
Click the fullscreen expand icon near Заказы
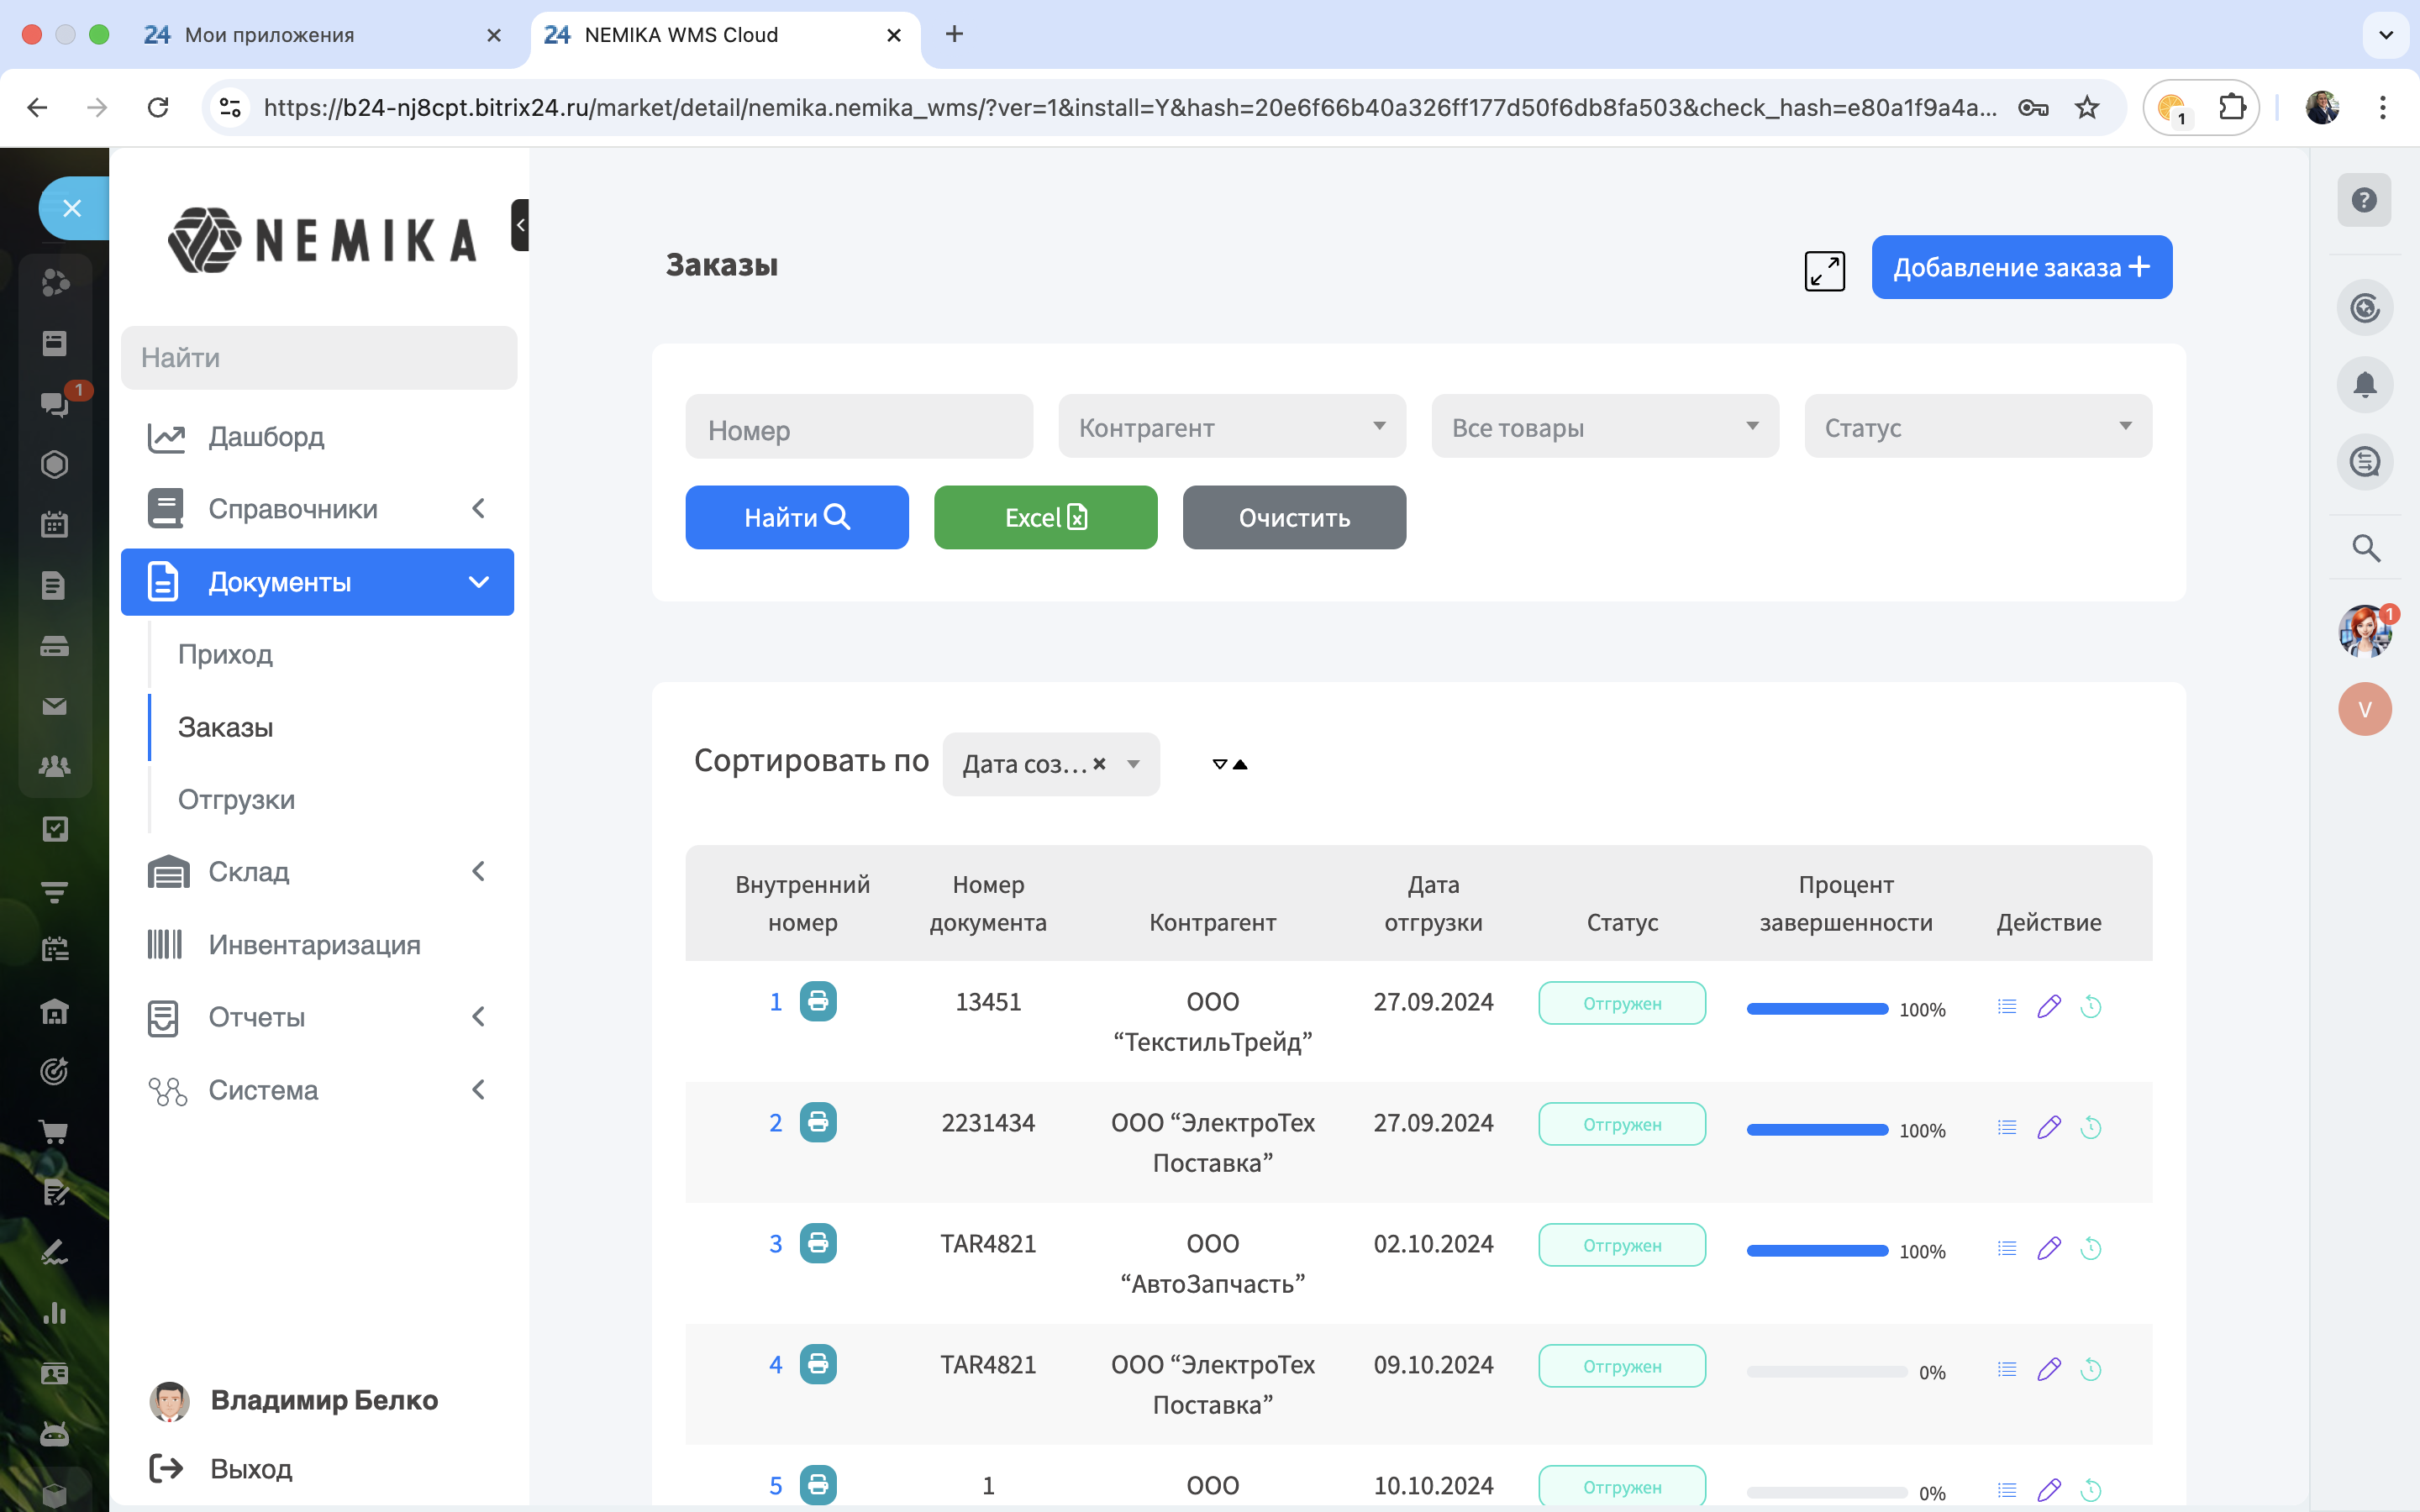coord(1824,270)
